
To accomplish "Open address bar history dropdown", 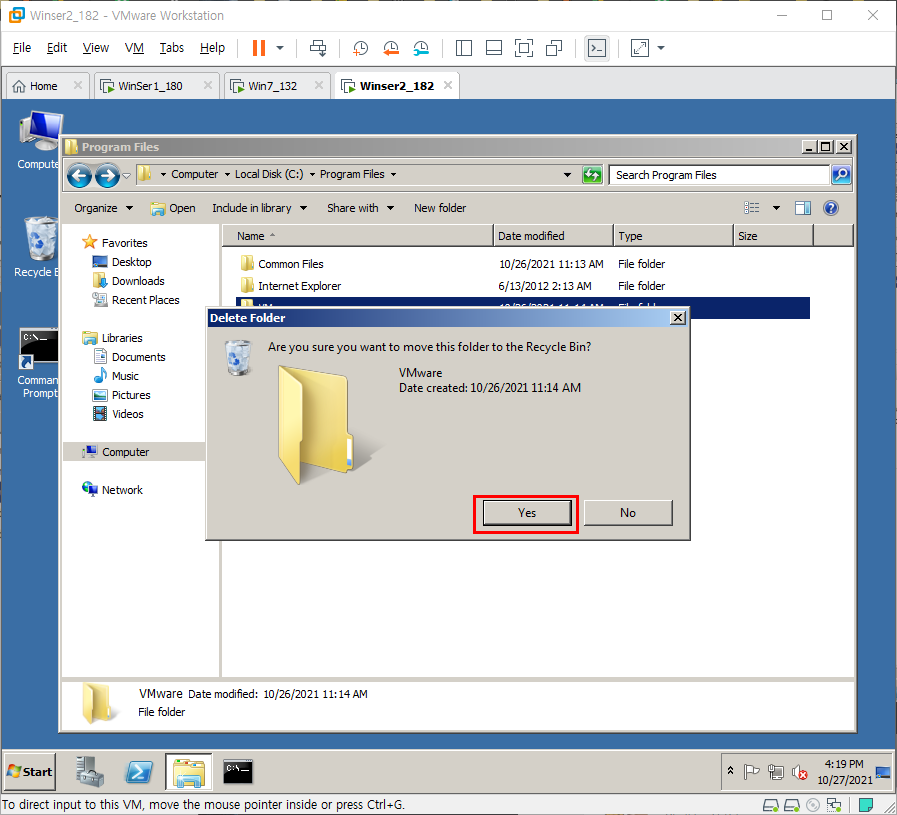I will tap(567, 175).
